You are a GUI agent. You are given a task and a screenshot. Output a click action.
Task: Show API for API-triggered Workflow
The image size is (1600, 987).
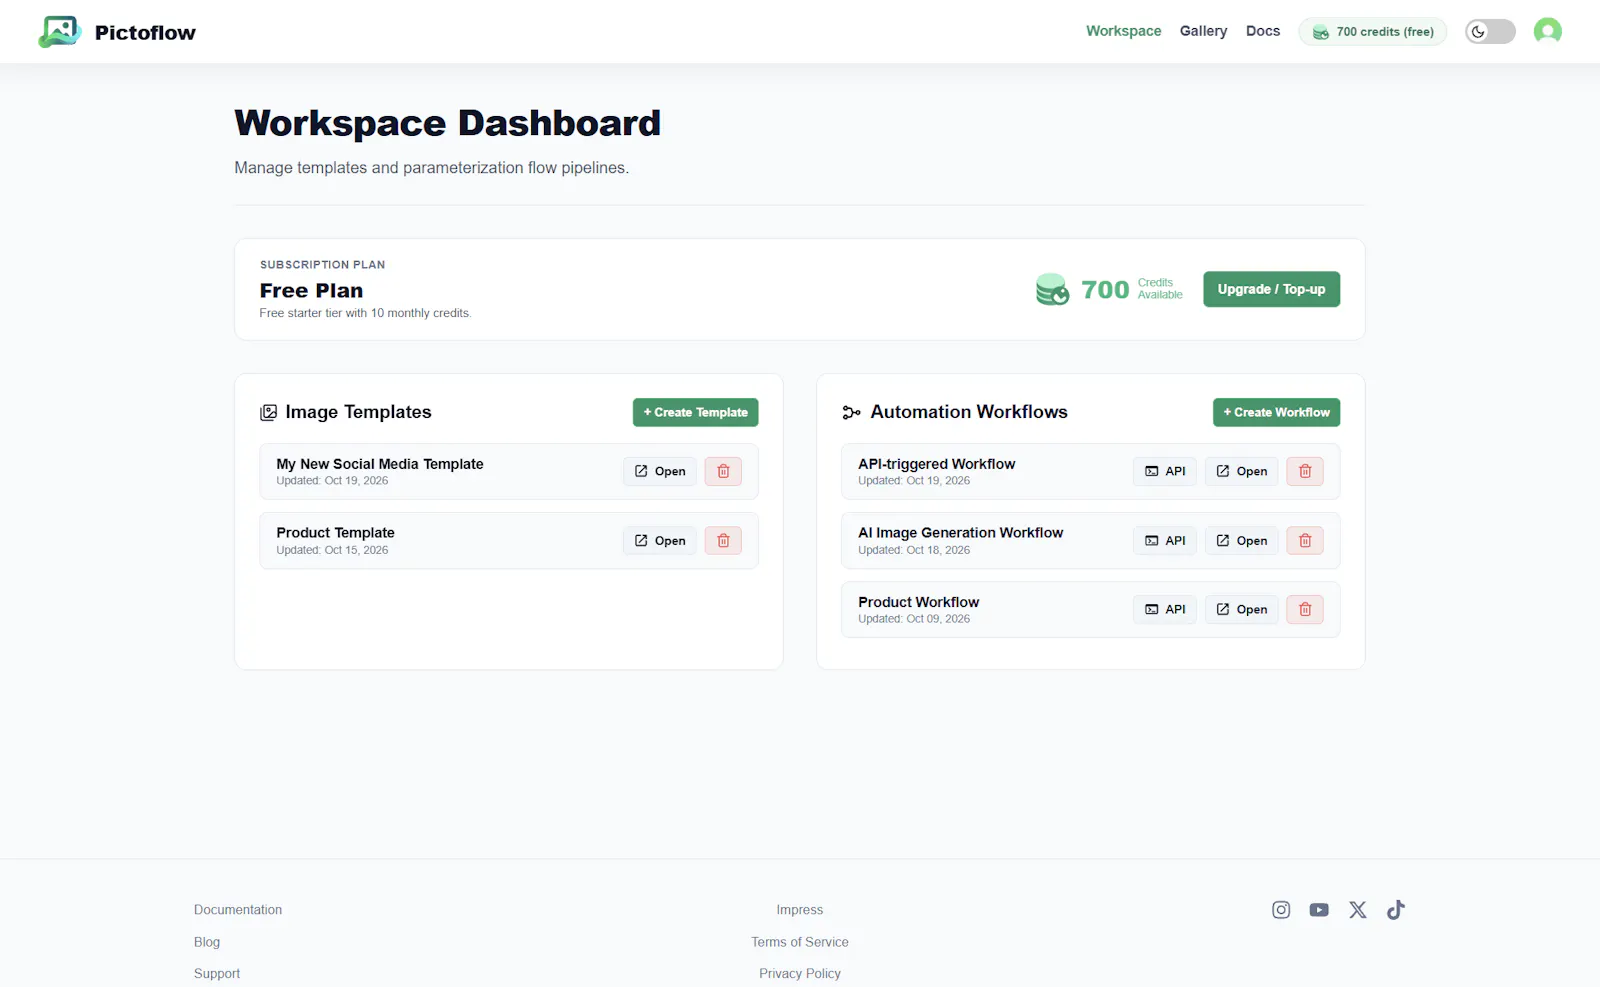point(1165,471)
